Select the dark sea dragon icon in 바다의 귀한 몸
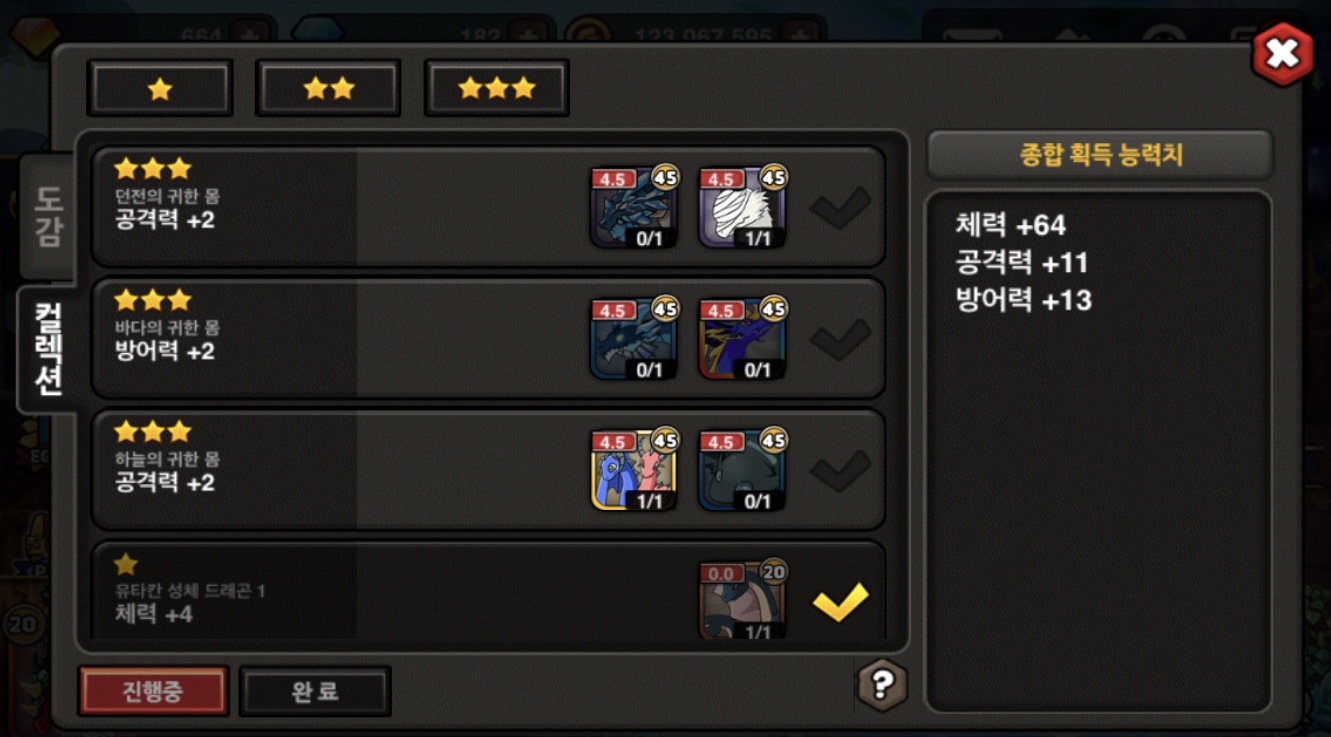The height and width of the screenshot is (737, 1331). [634, 339]
